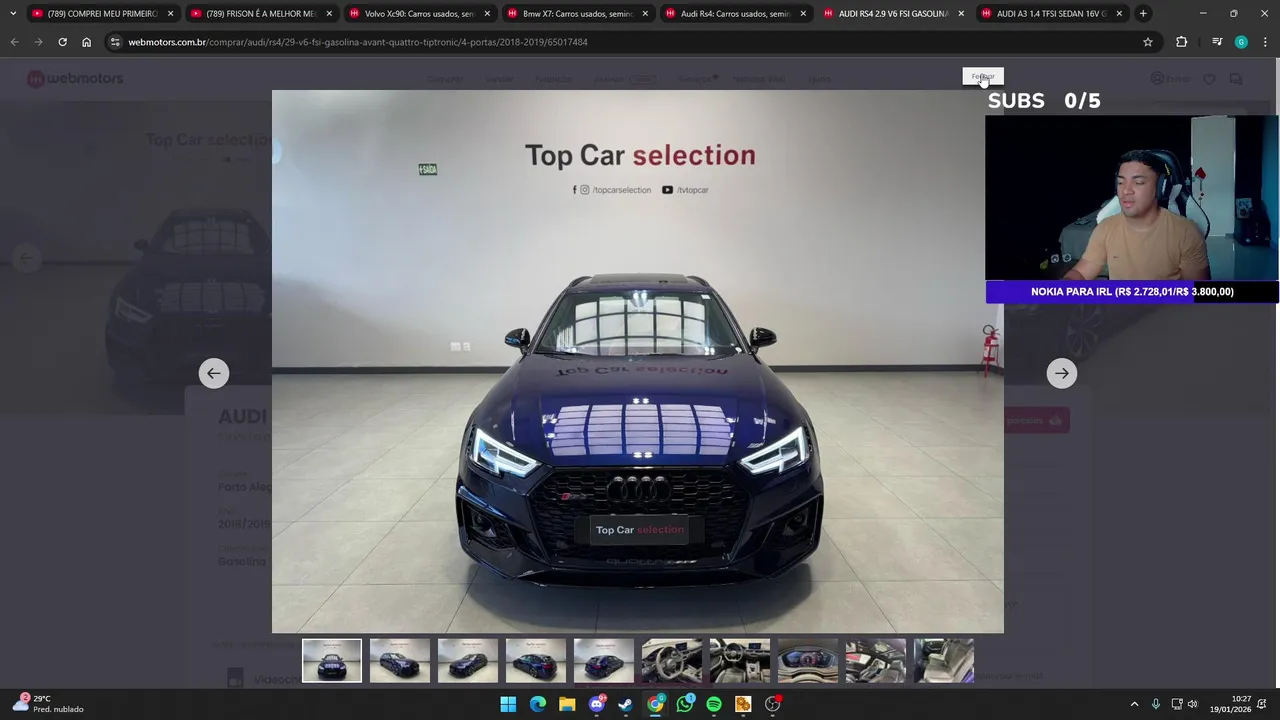Switch to the Bmw X7 Carros usados tab

pos(576,14)
